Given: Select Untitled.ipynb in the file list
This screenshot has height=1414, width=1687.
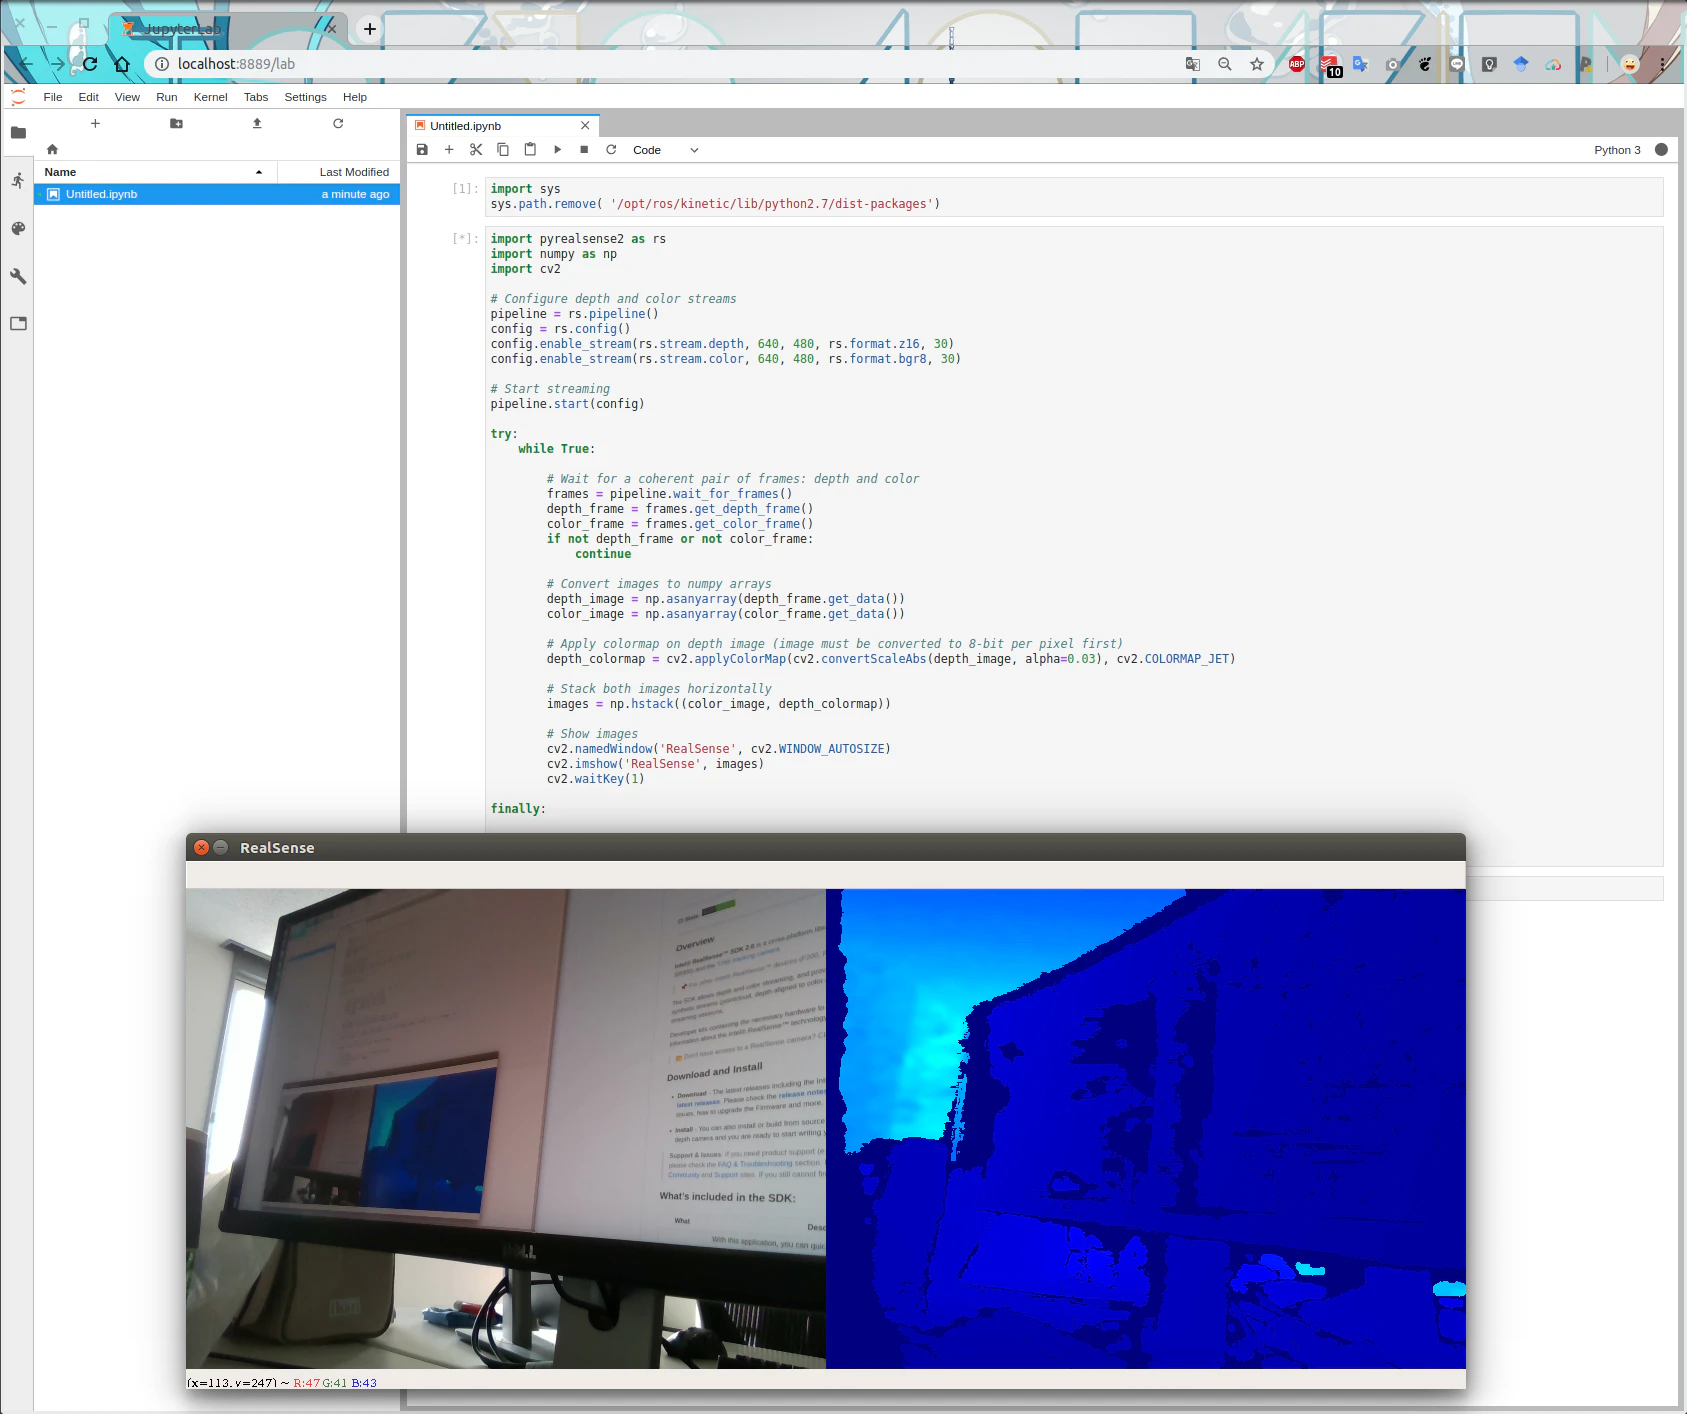Looking at the screenshot, I should click(x=217, y=194).
